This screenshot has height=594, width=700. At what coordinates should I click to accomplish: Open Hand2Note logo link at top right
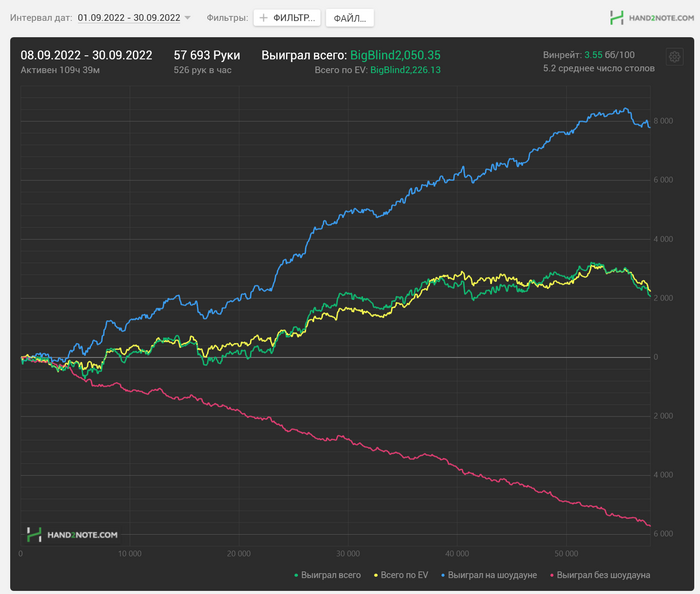click(x=652, y=18)
